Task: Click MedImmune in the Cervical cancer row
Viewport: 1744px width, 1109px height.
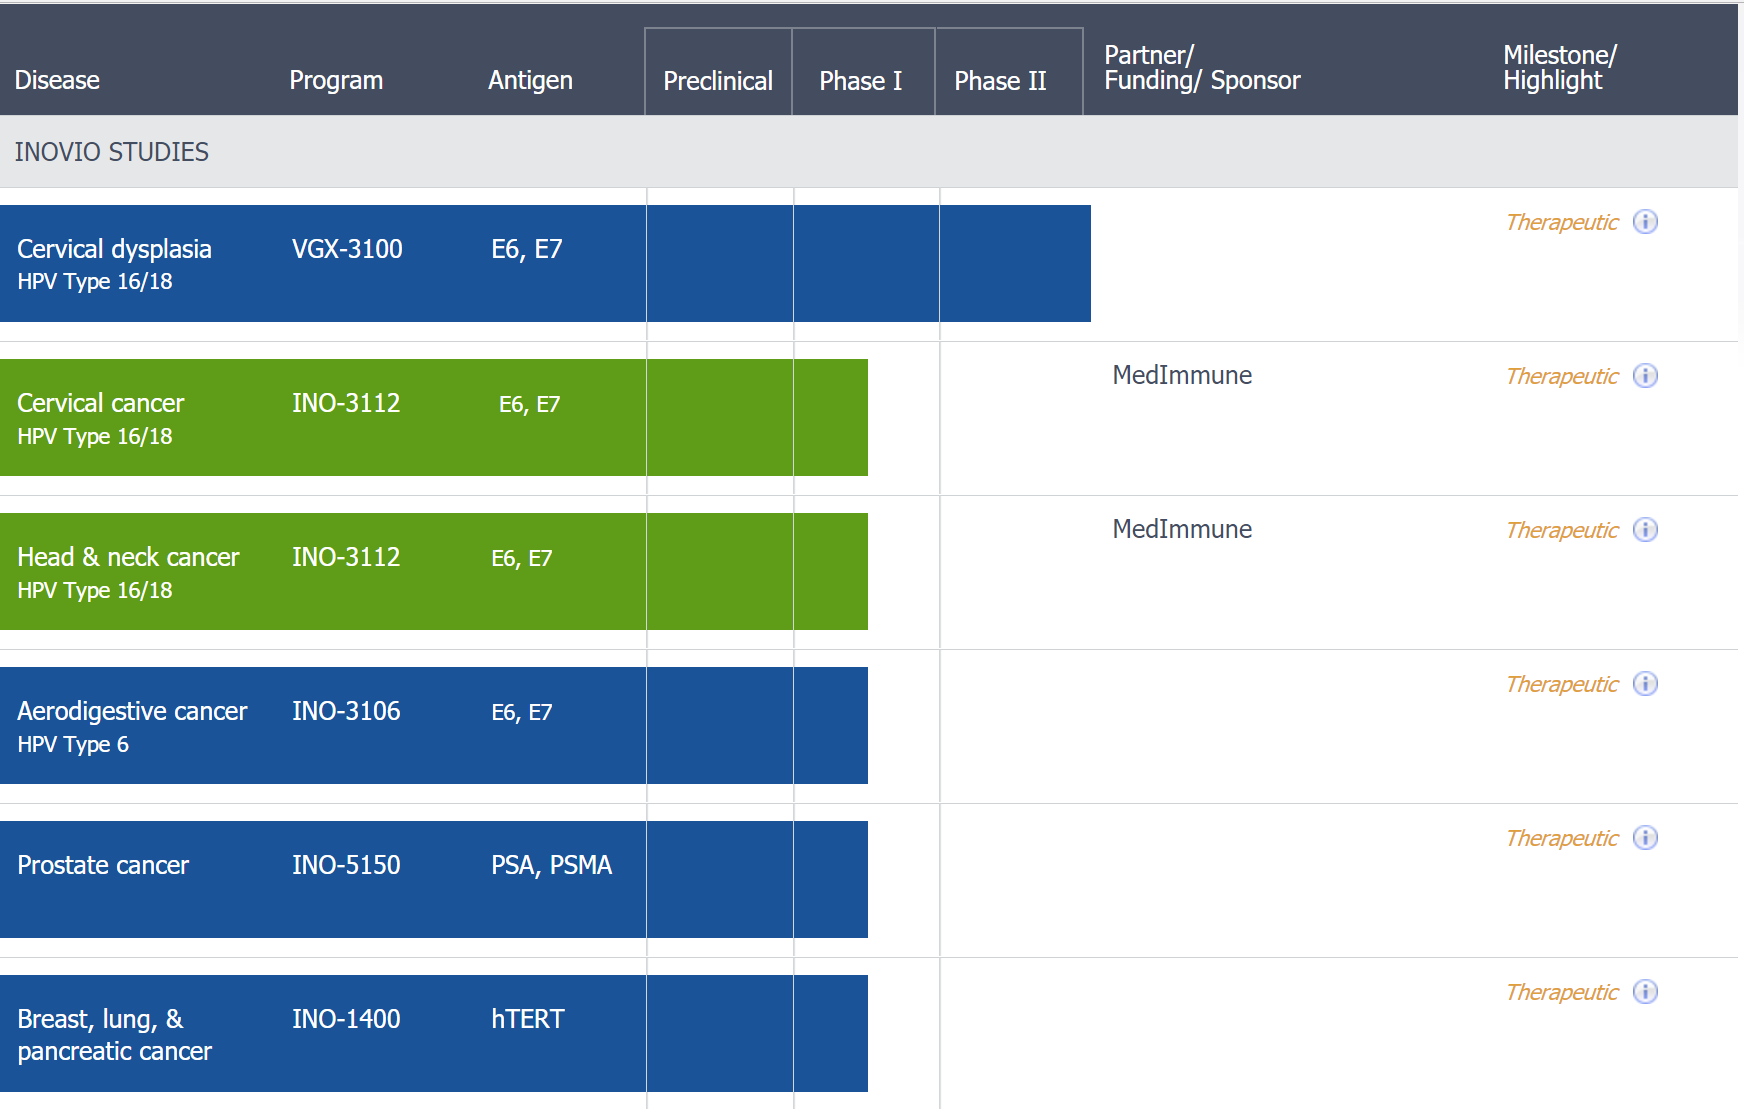Action: click(1182, 375)
